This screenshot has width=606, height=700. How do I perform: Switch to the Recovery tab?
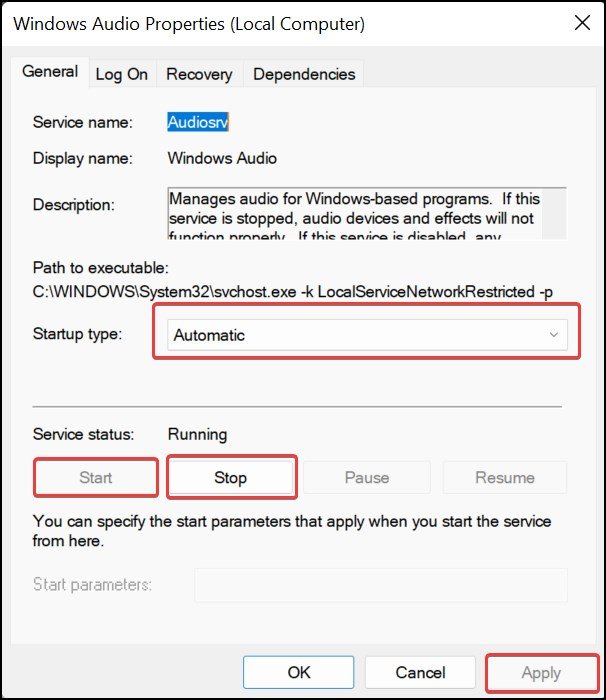click(x=199, y=74)
